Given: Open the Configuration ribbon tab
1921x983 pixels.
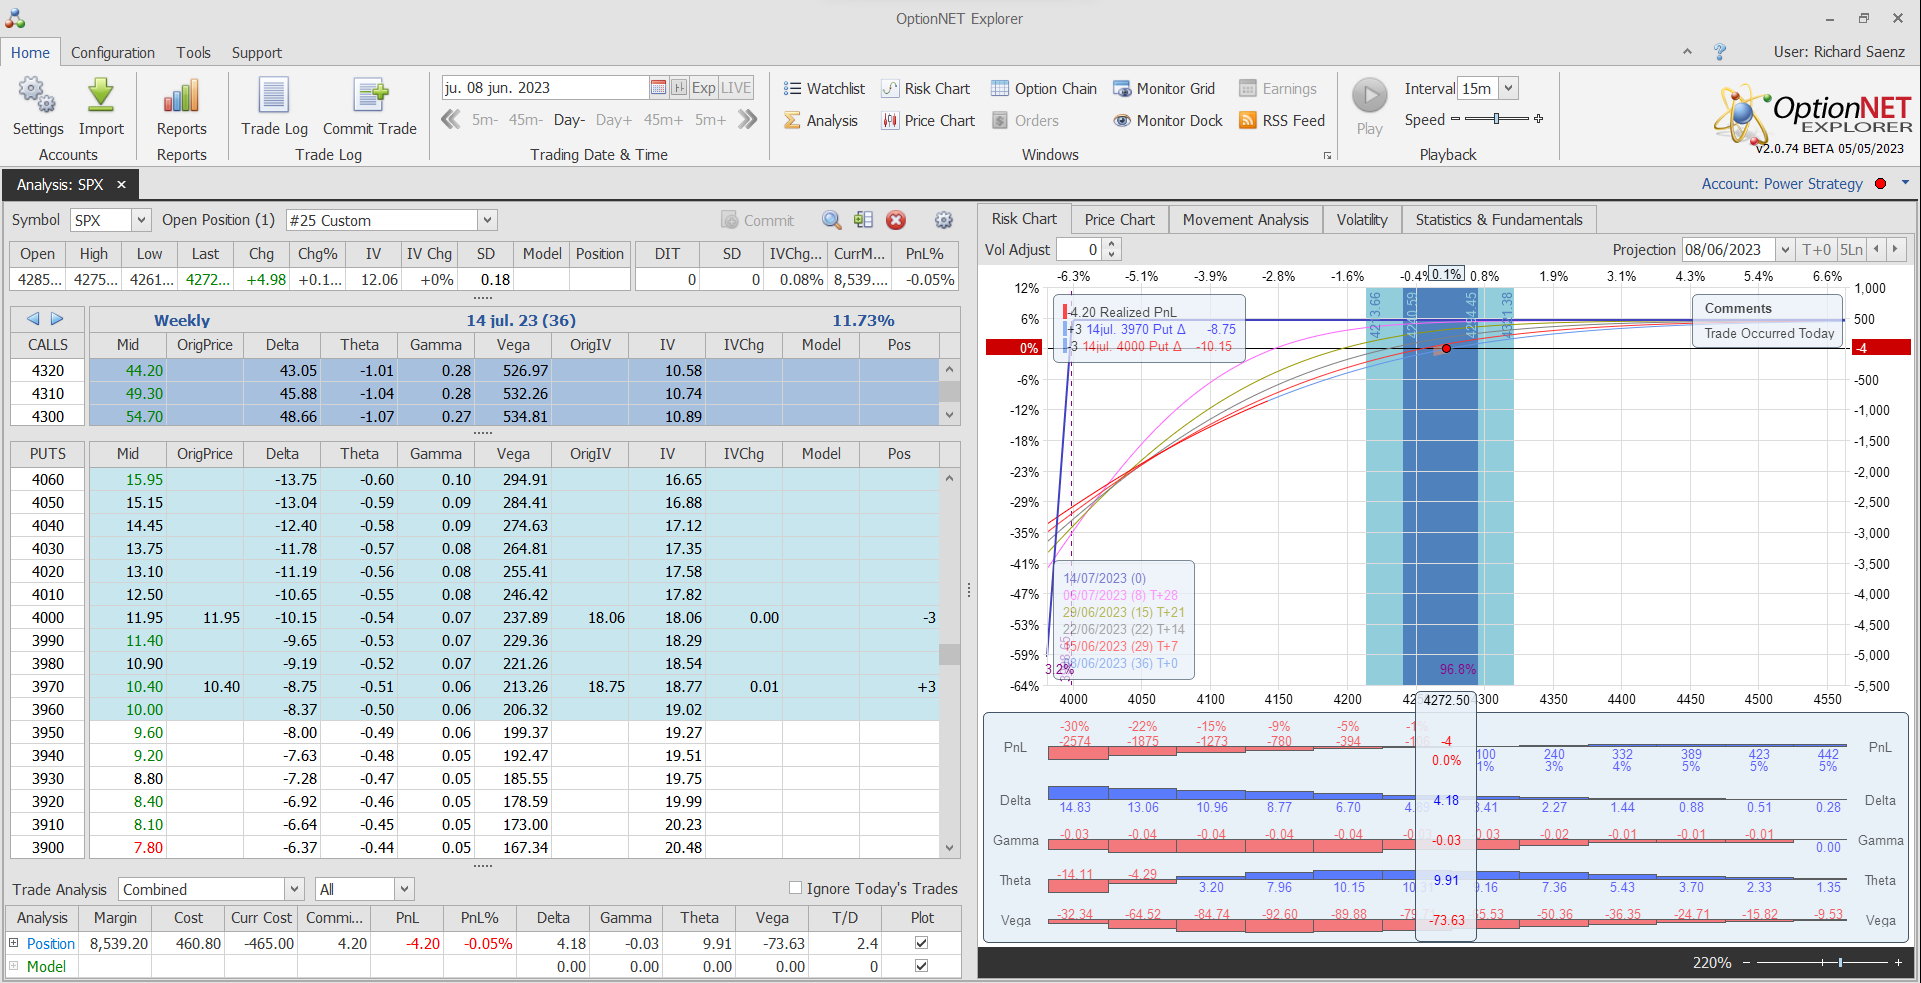Looking at the screenshot, I should 113,53.
